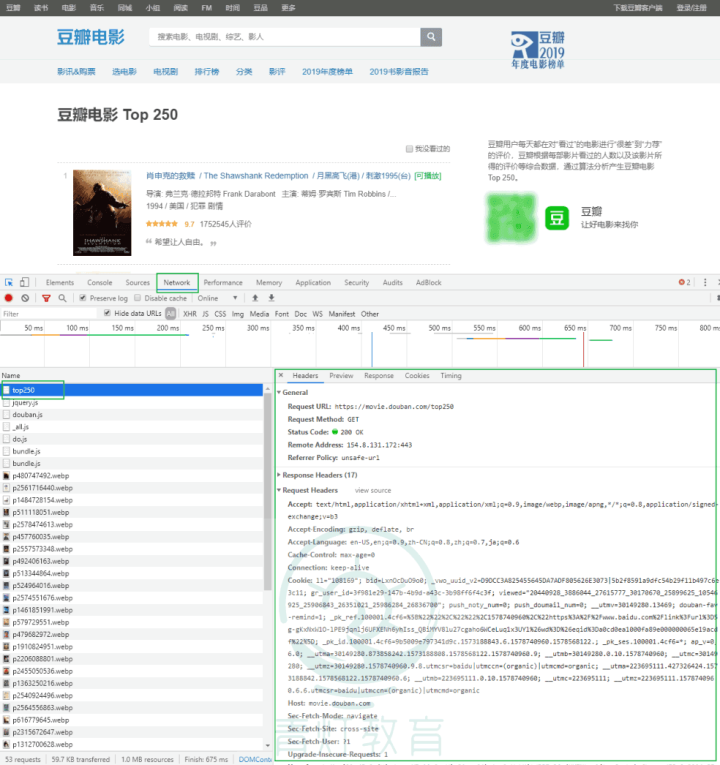Viewport: 720px width, 765px height.
Task: Click the Douban 2019 annual ranking logo
Action: tap(538, 50)
